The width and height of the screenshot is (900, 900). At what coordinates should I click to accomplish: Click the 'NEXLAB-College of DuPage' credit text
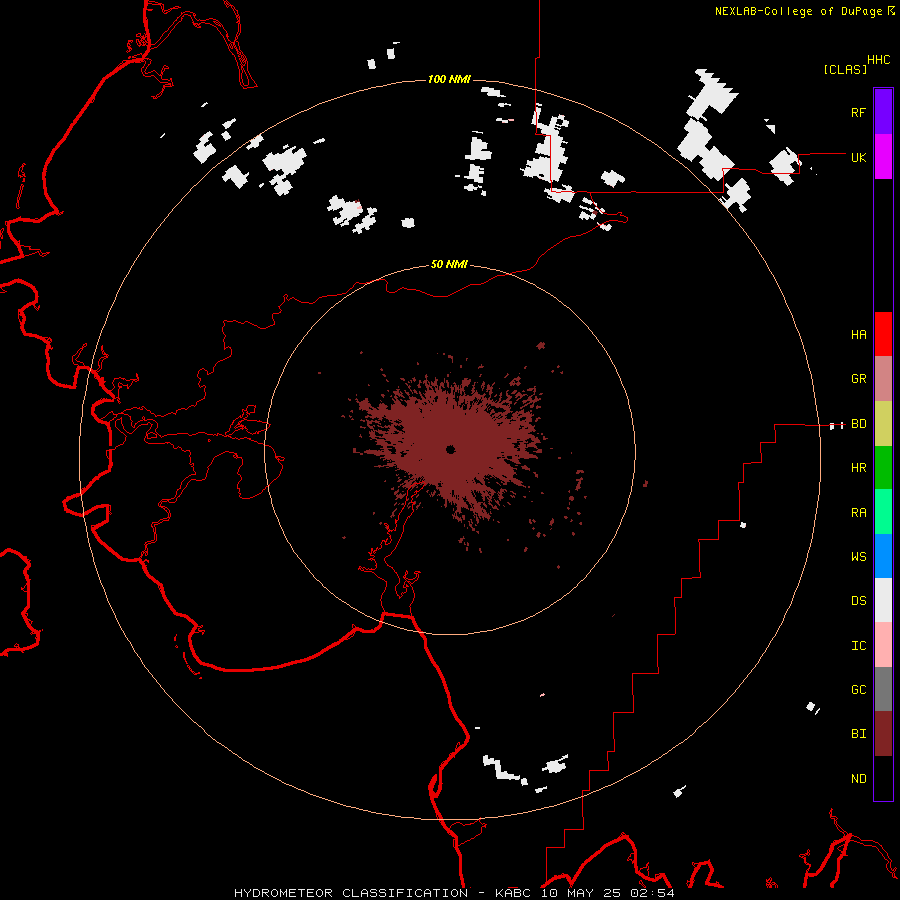click(x=798, y=11)
